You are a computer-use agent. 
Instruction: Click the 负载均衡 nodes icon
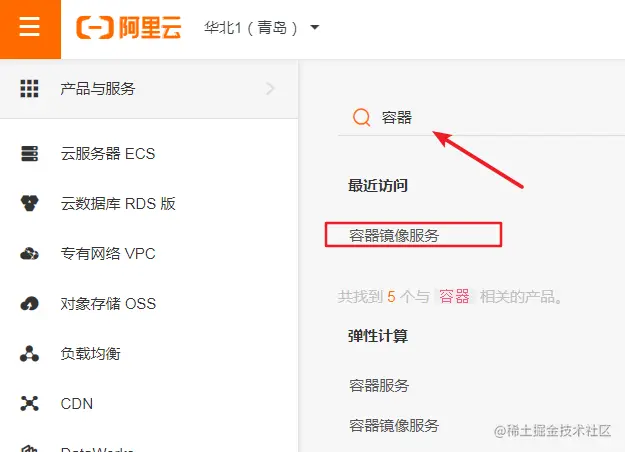coord(29,354)
